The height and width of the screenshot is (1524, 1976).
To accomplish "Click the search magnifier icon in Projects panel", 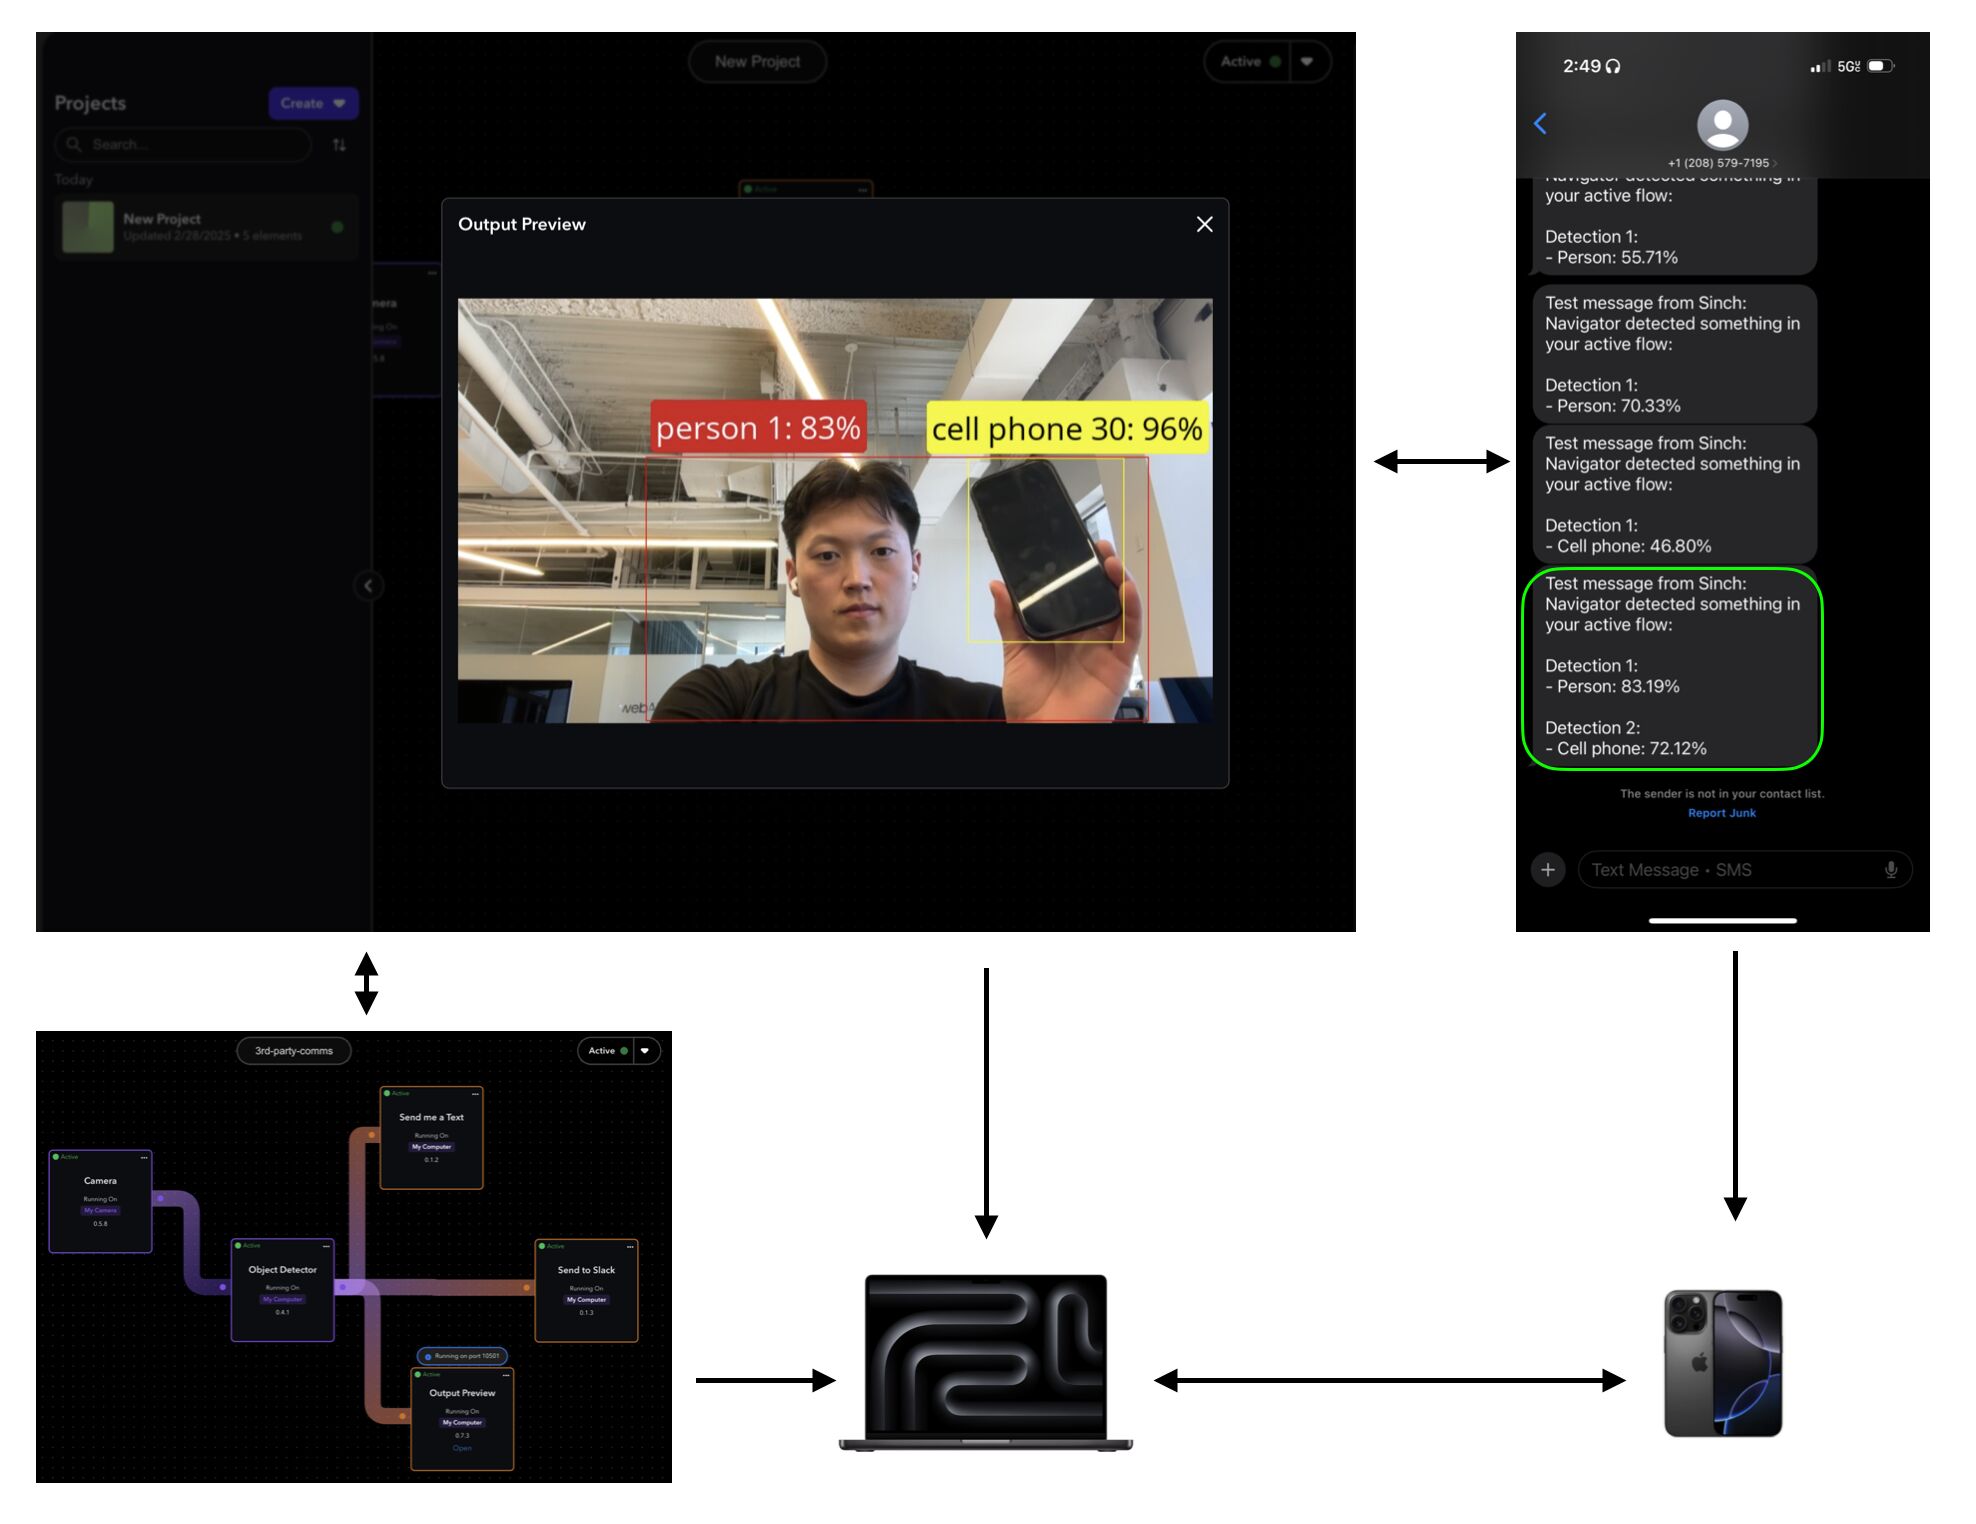I will [75, 144].
